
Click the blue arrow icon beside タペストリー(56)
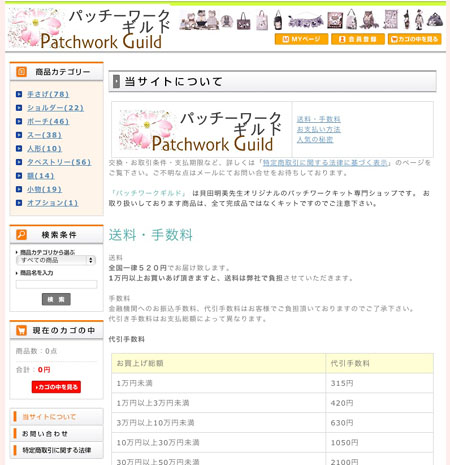click(x=19, y=162)
